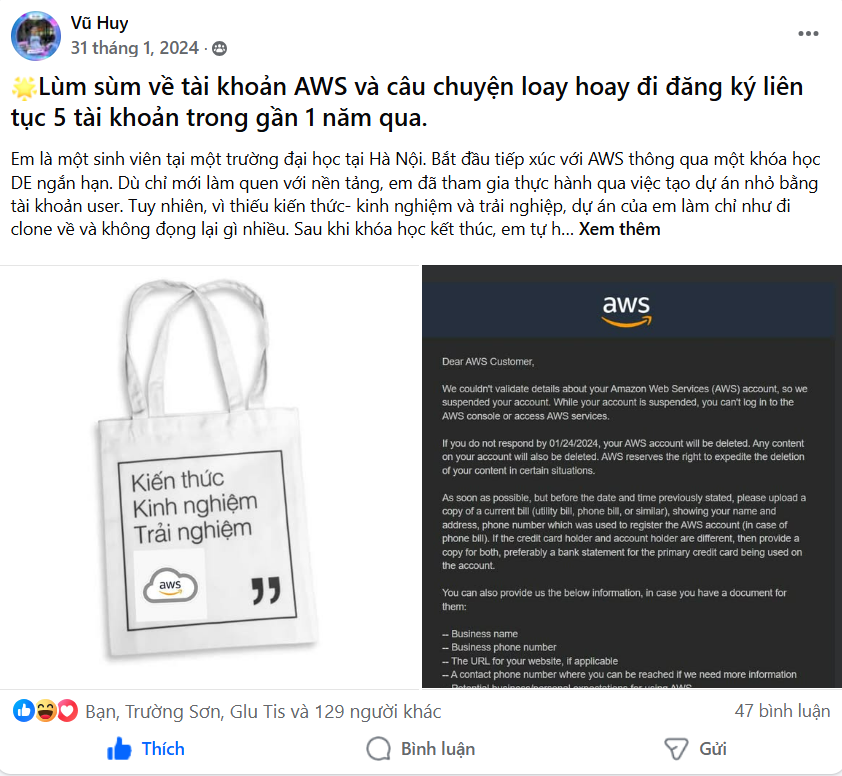Expand the post with "Xem thêm"
The width and height of the screenshot is (842, 776).
coord(619,229)
